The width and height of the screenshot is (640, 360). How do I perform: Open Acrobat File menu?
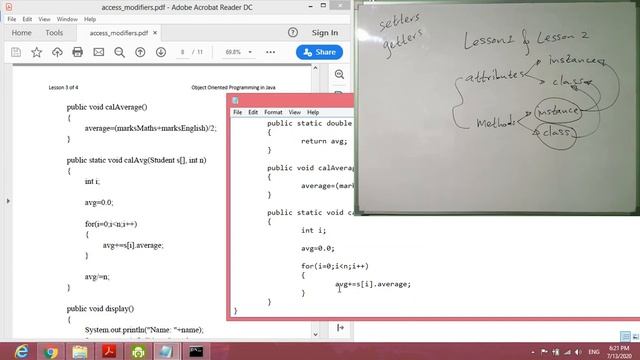12,19
